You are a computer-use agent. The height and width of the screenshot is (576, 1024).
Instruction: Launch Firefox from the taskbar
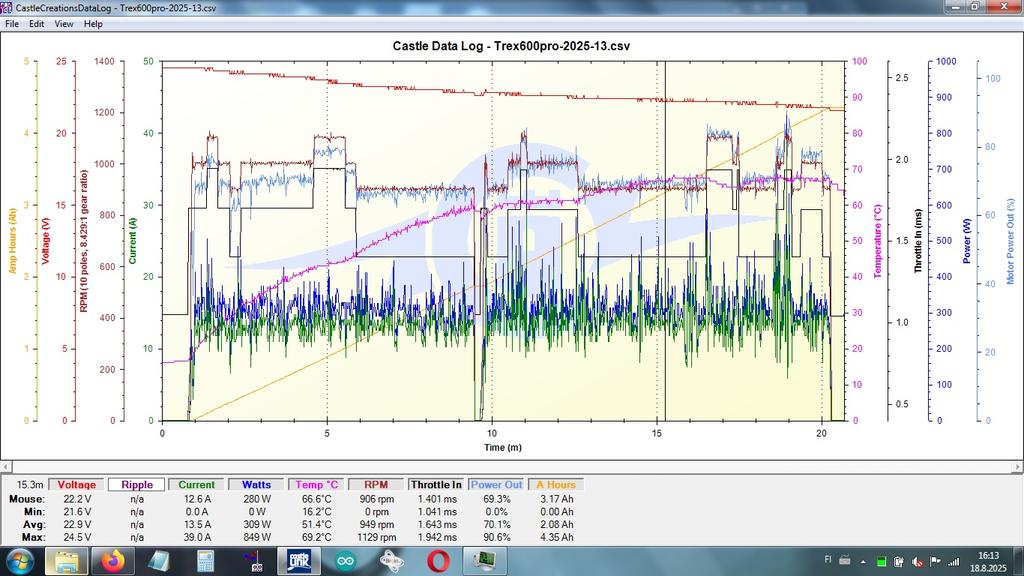pyautogui.click(x=112, y=561)
